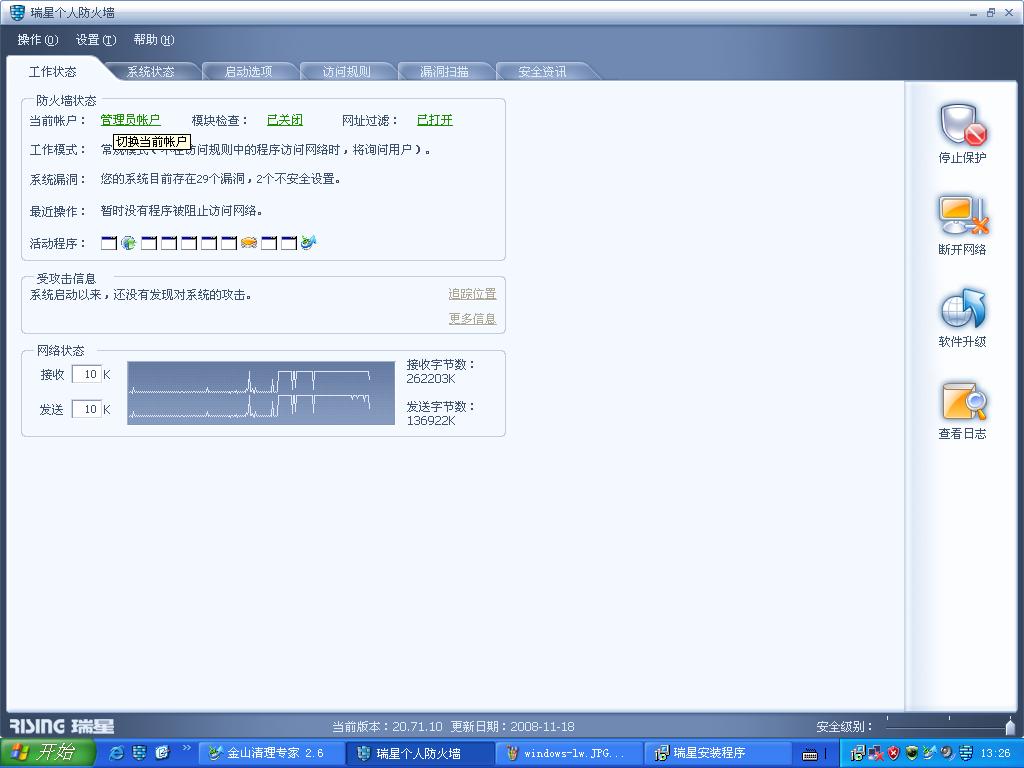Screen dimensions: 1024x768
Task: Click the 已关闭 module check link
Action: (x=285, y=120)
